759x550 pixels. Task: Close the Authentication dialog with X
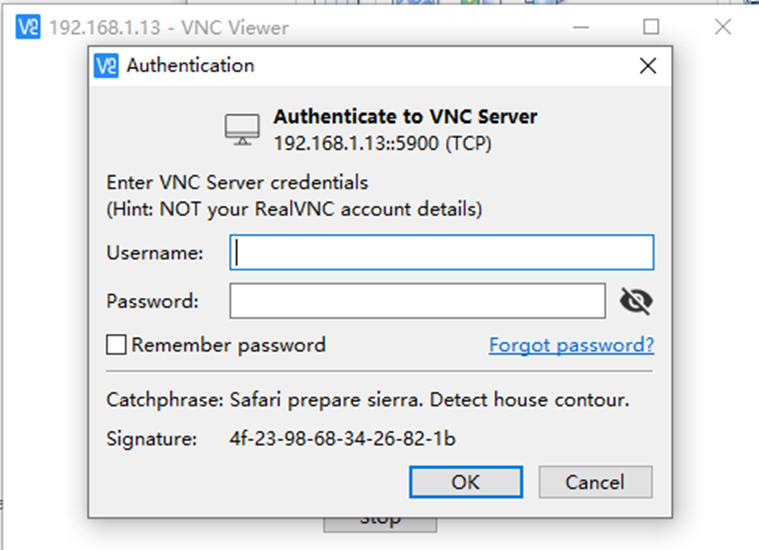click(648, 65)
